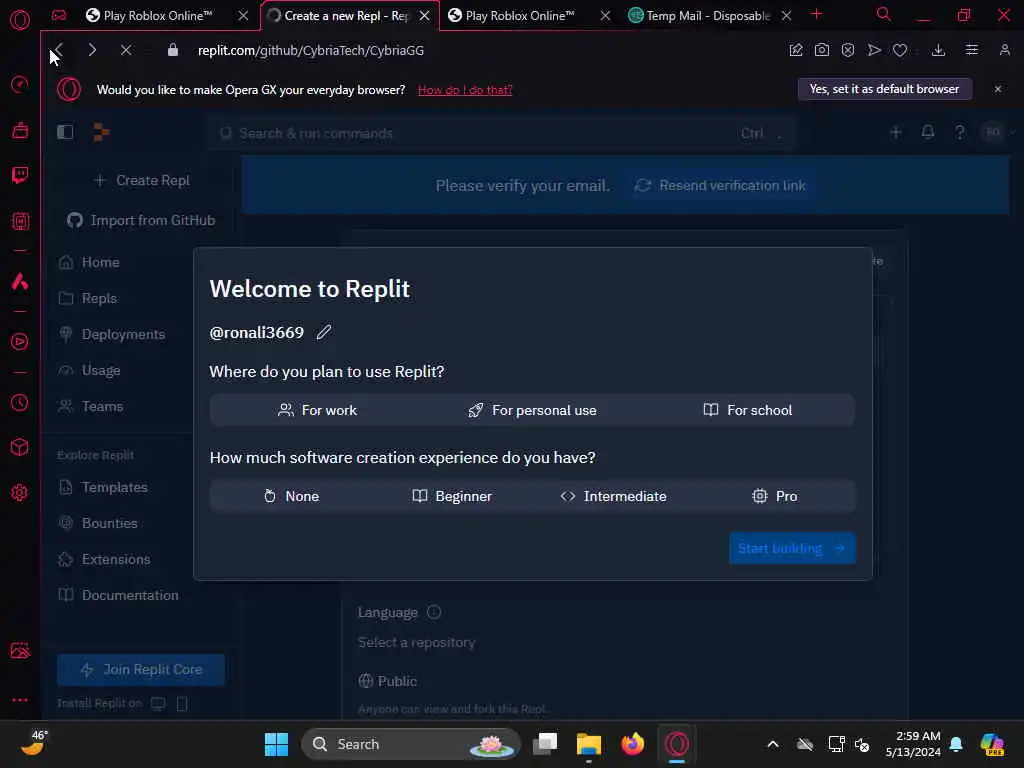Click the sidebar three dots menu

[x=20, y=699]
